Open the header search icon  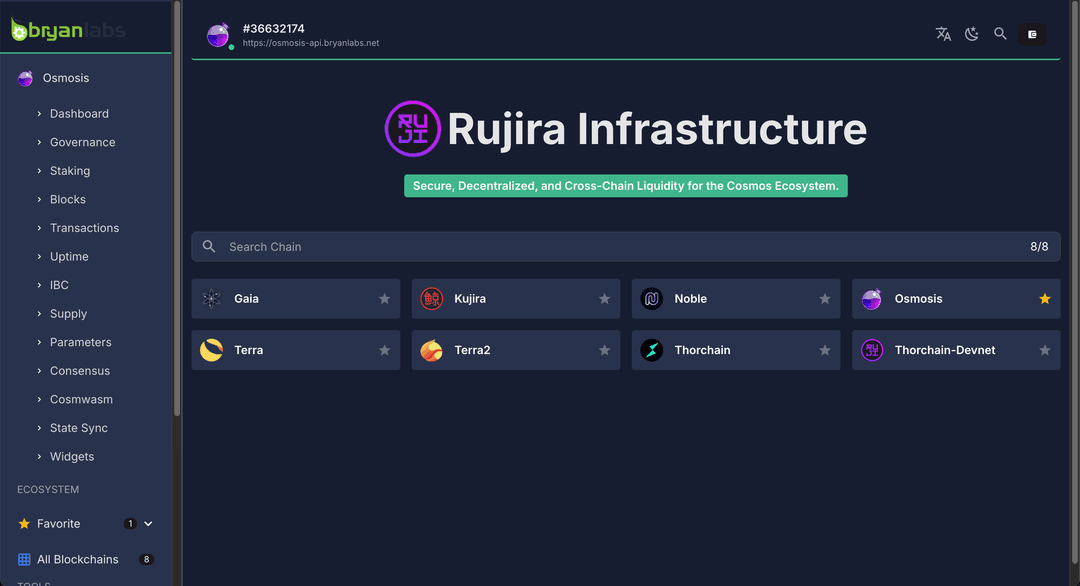pyautogui.click(x=1000, y=34)
